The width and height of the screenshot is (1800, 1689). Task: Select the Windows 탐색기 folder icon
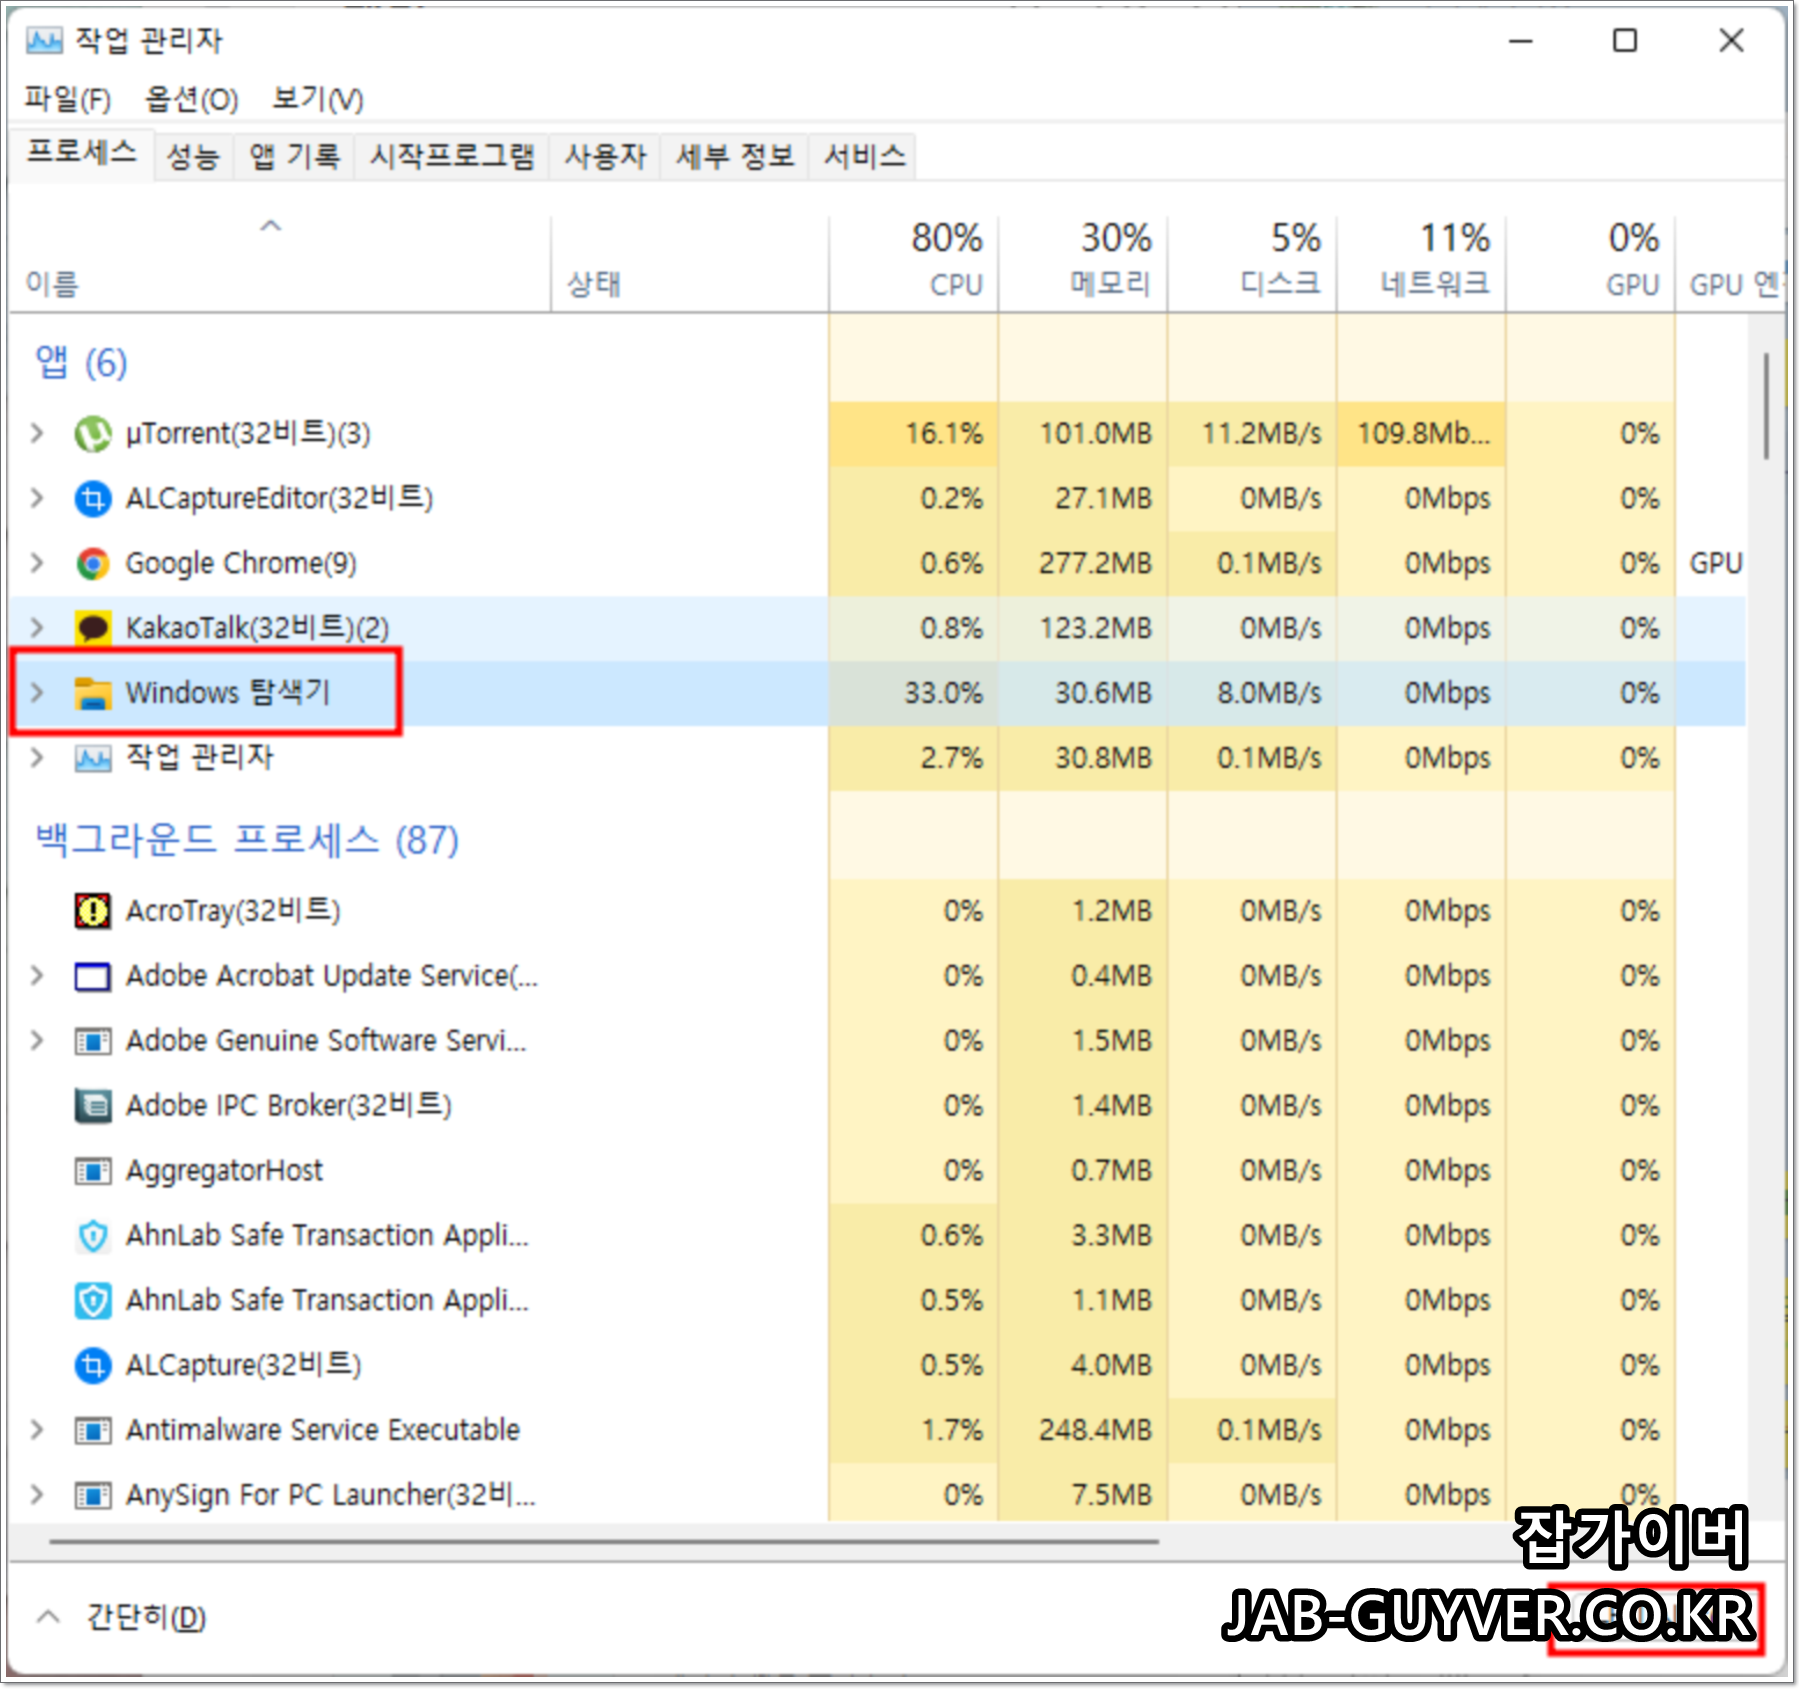pyautogui.click(x=92, y=693)
